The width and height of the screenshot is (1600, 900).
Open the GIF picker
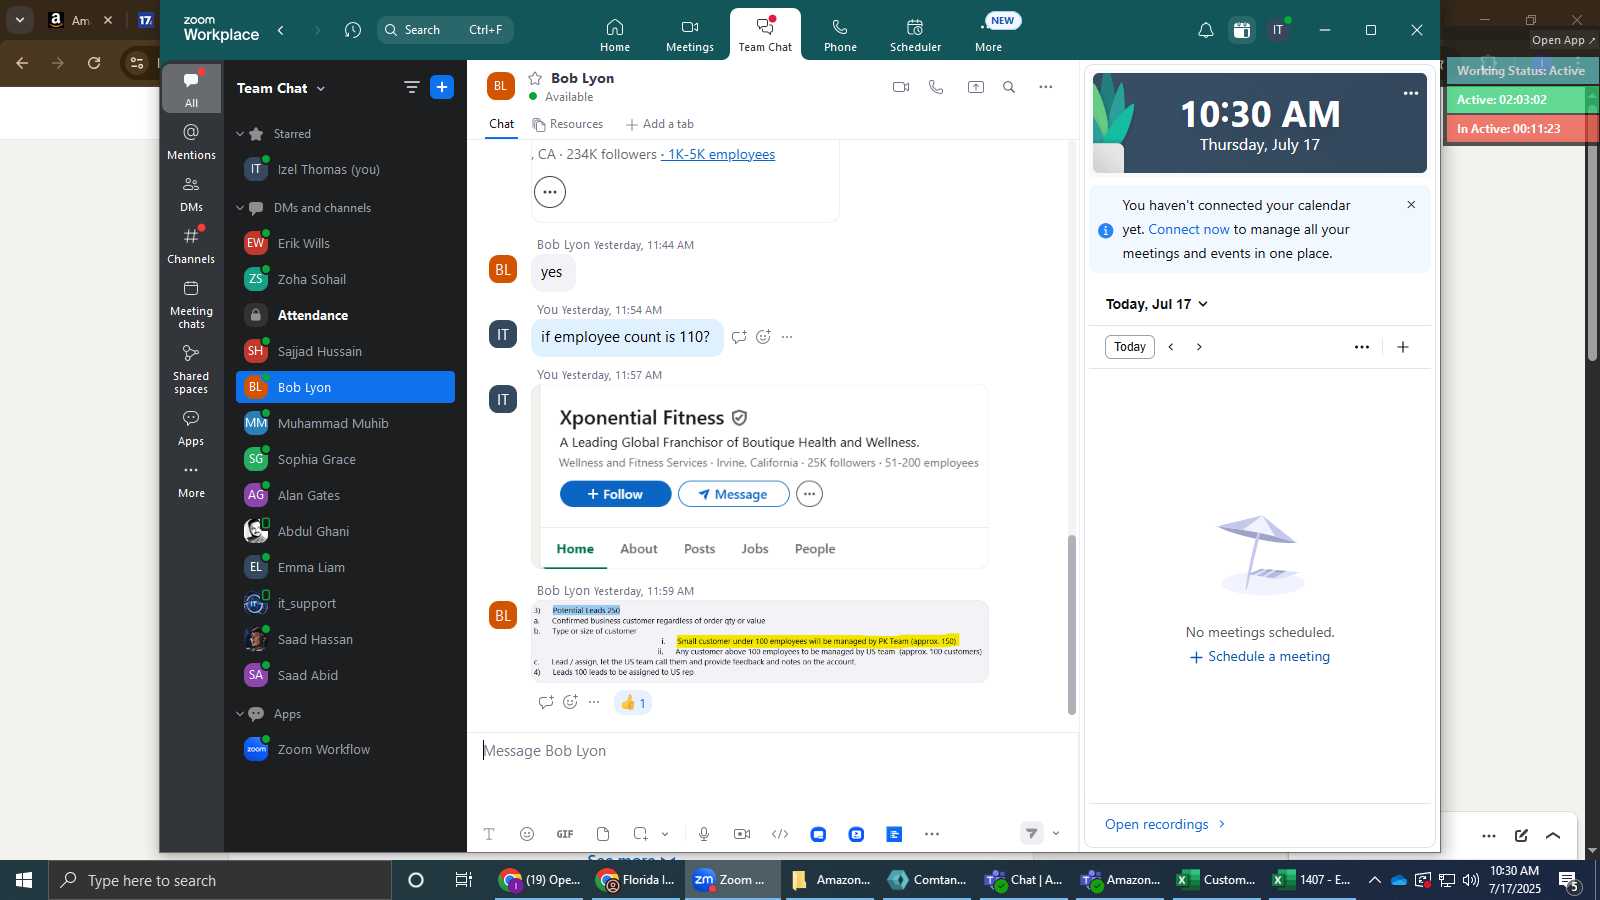tap(565, 834)
